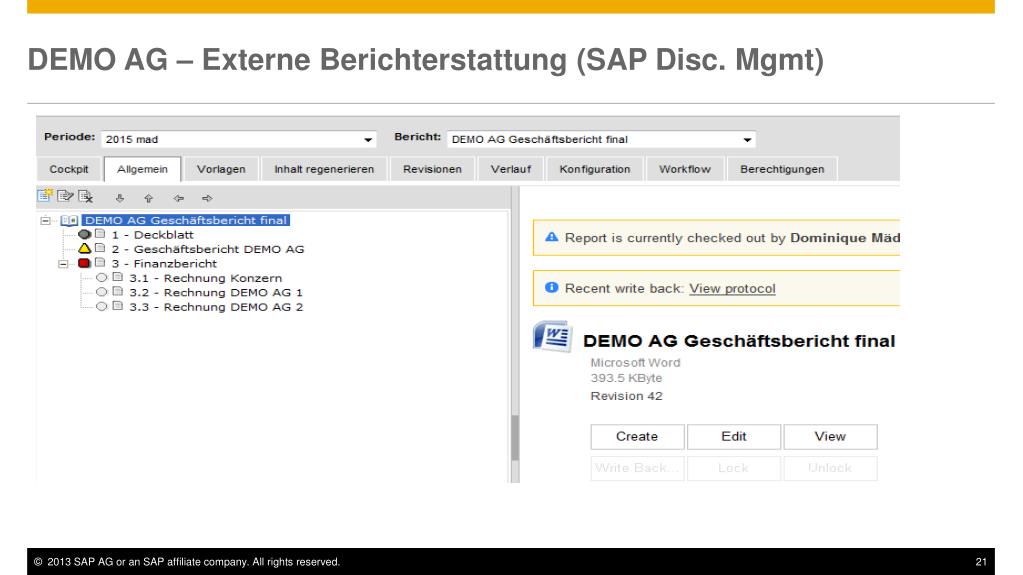Click the tree panel vertical scrollbar thumb
This screenshot has height=575, width=1023.
coord(515,438)
